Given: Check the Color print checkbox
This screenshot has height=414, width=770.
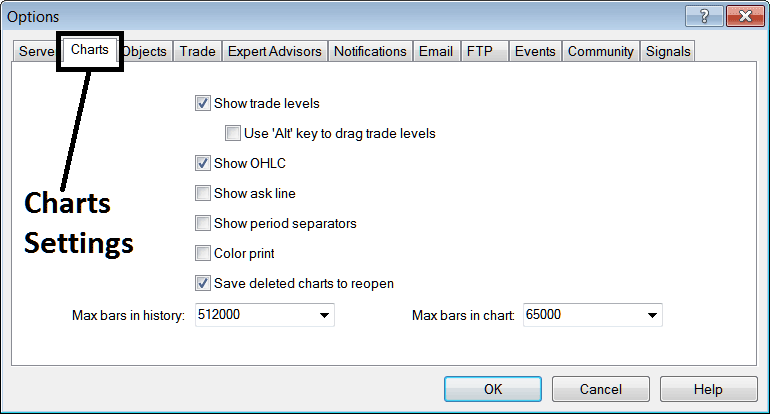Looking at the screenshot, I should 204,253.
